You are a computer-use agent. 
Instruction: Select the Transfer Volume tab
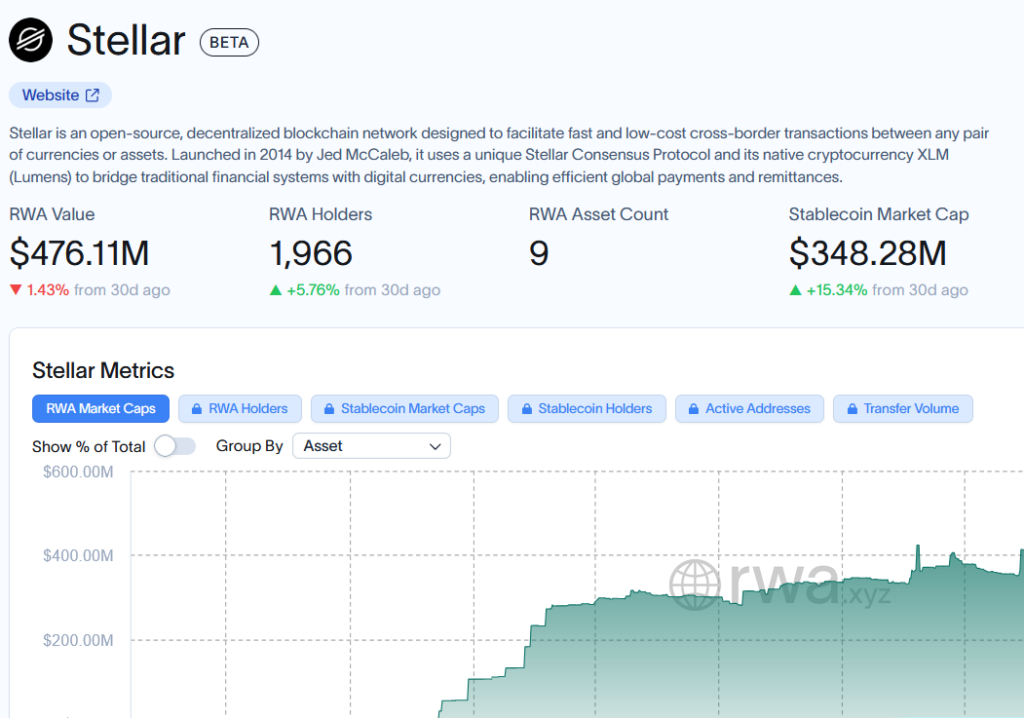click(x=903, y=408)
